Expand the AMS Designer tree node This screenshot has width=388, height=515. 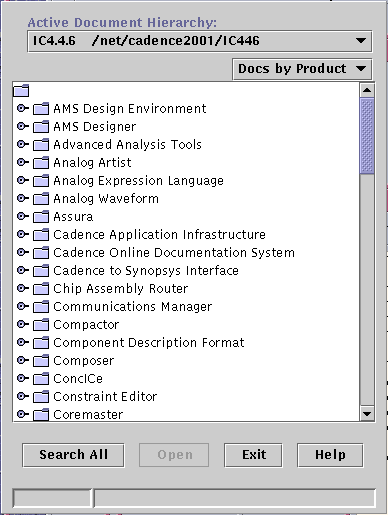point(23,126)
